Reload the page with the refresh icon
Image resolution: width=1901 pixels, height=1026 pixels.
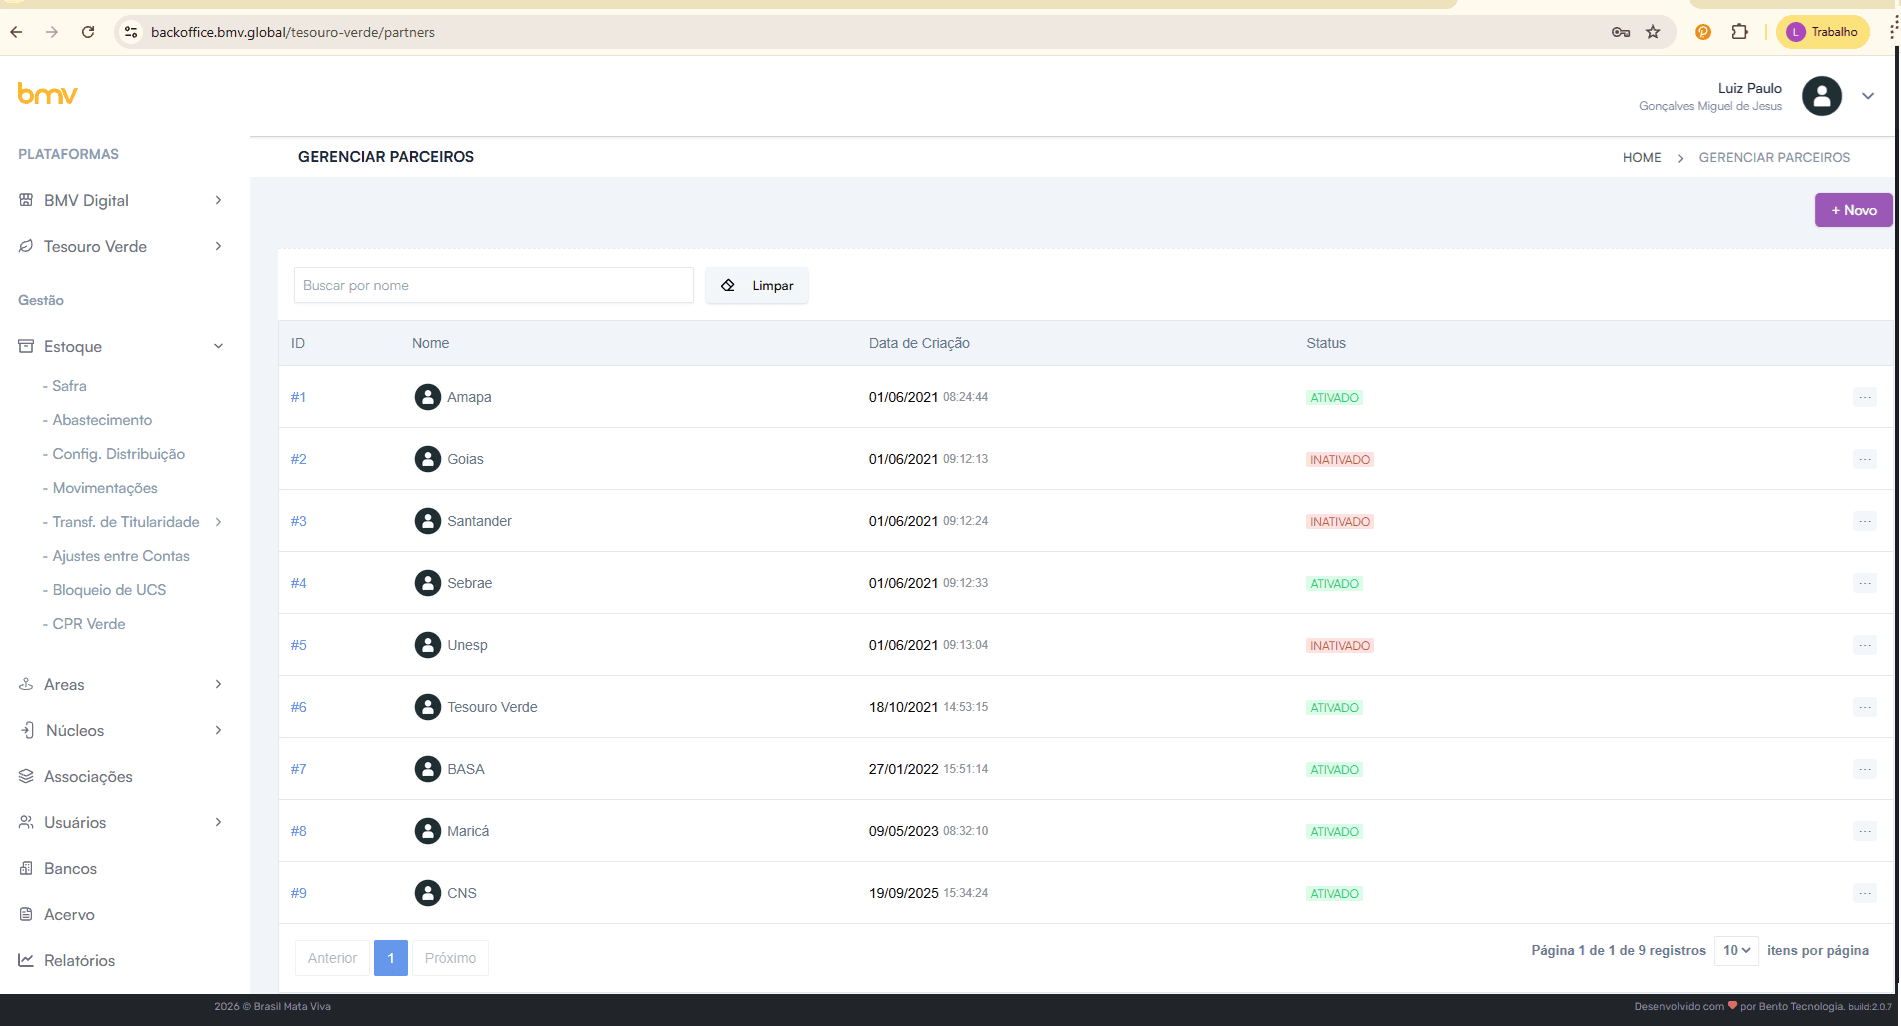pyautogui.click(x=88, y=32)
